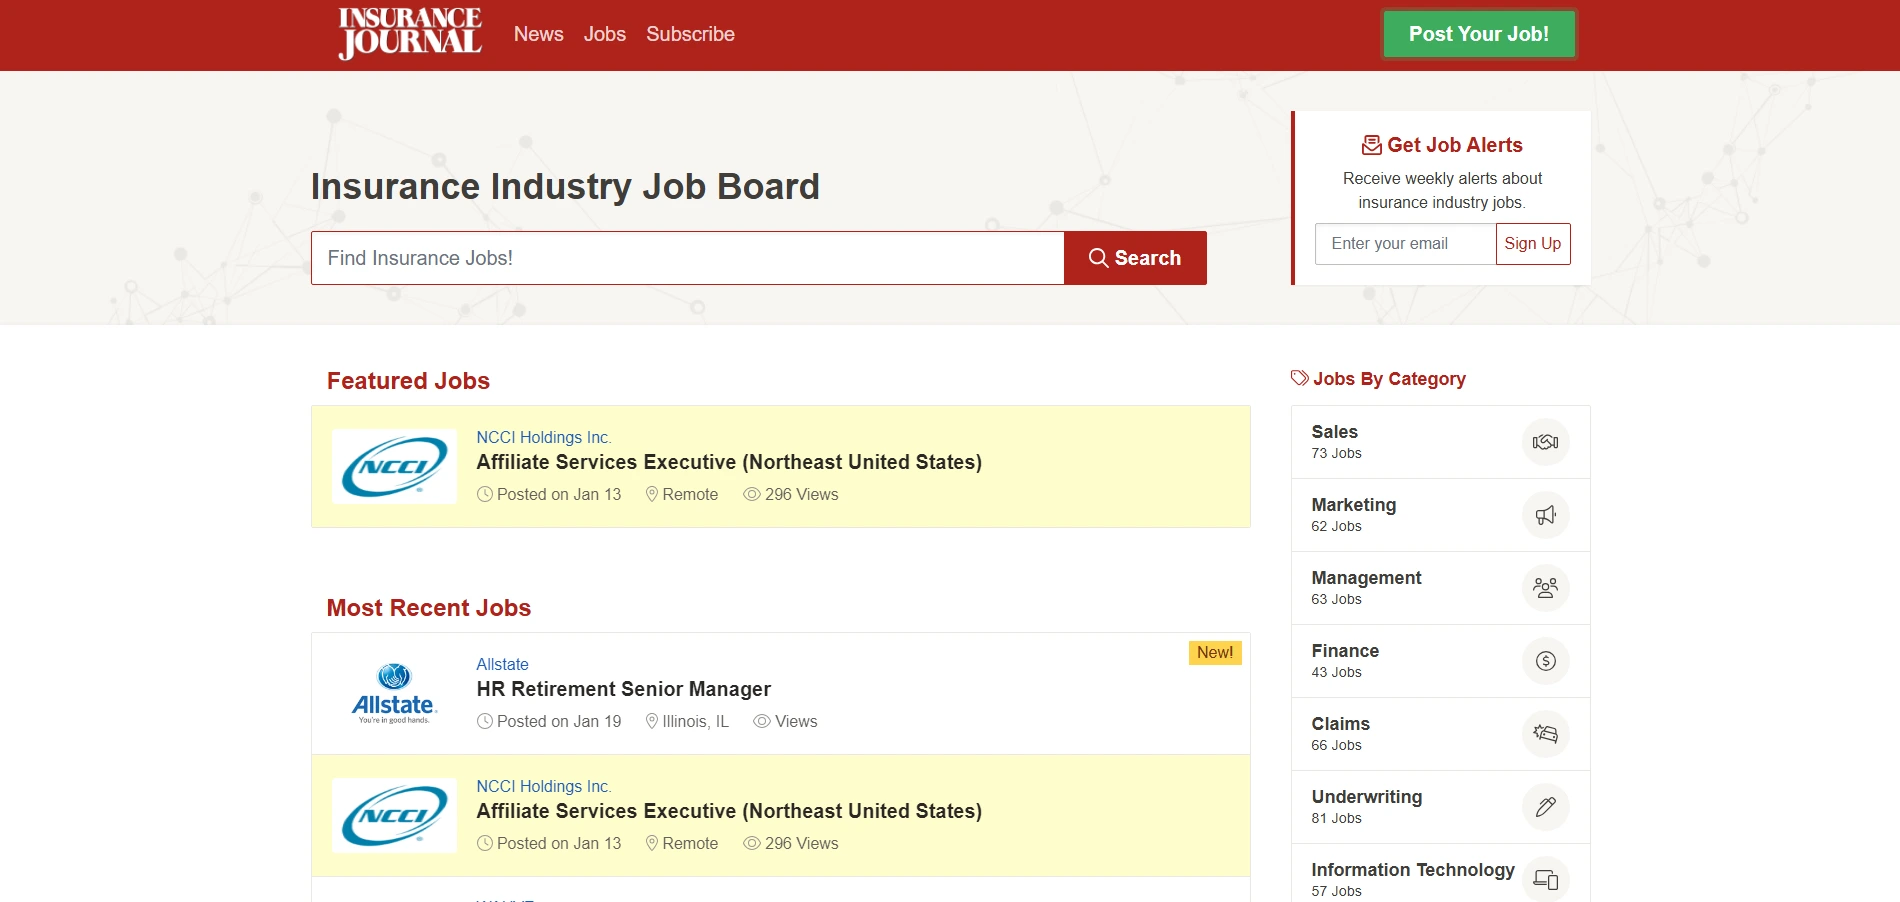Open the Jobs menu item
1900x902 pixels.
pos(605,34)
